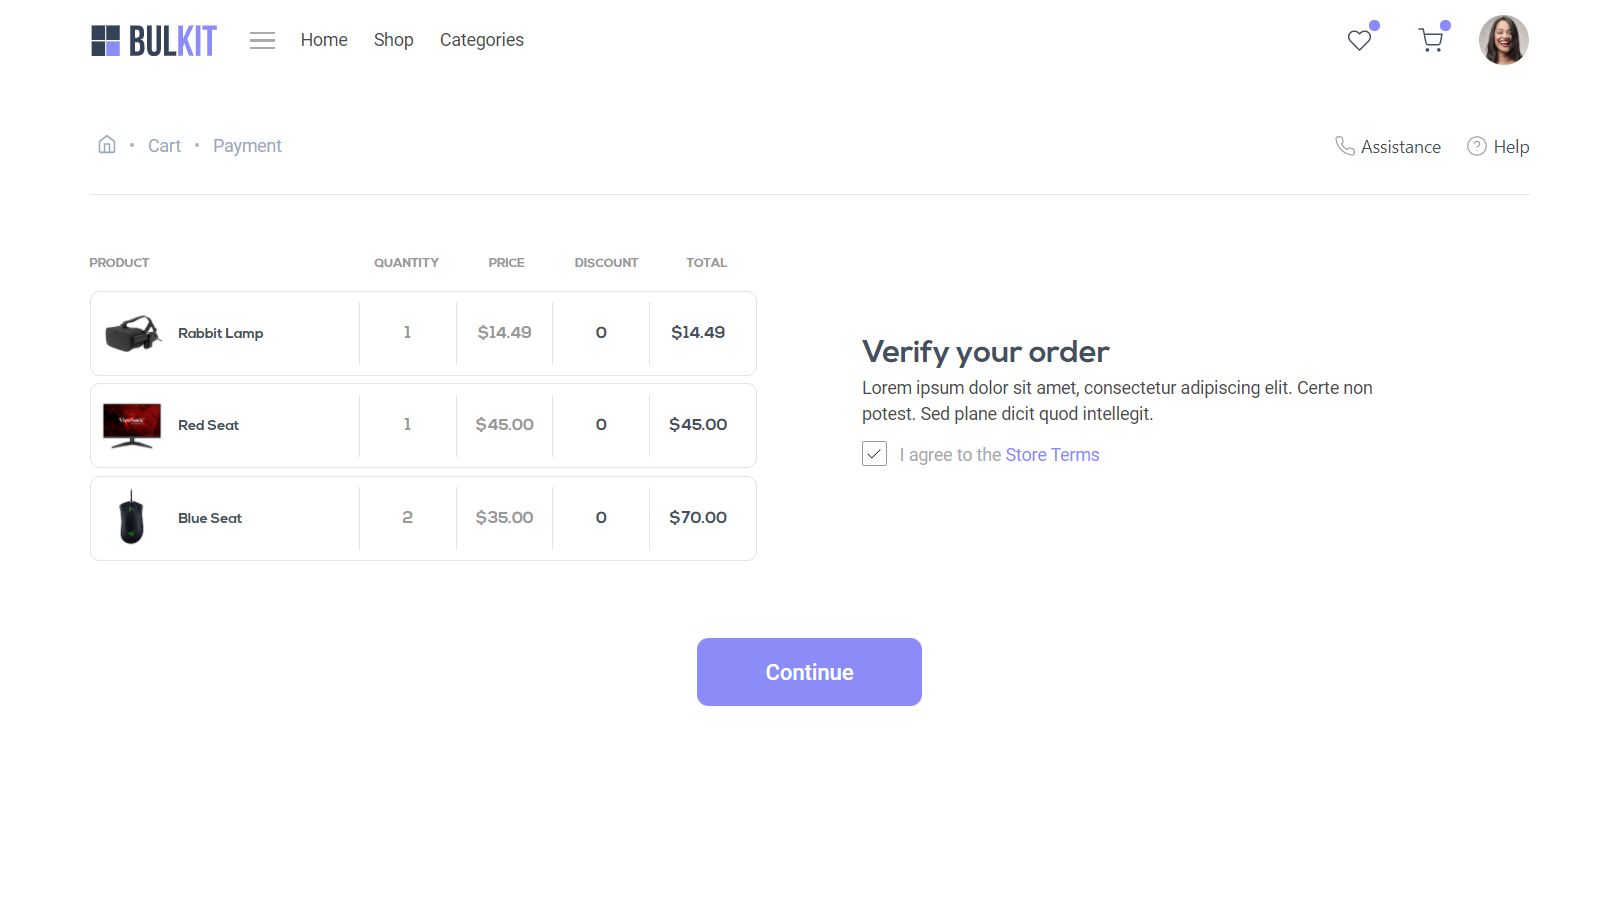
Task: Click the Bulkit logo
Action: pos(153,40)
